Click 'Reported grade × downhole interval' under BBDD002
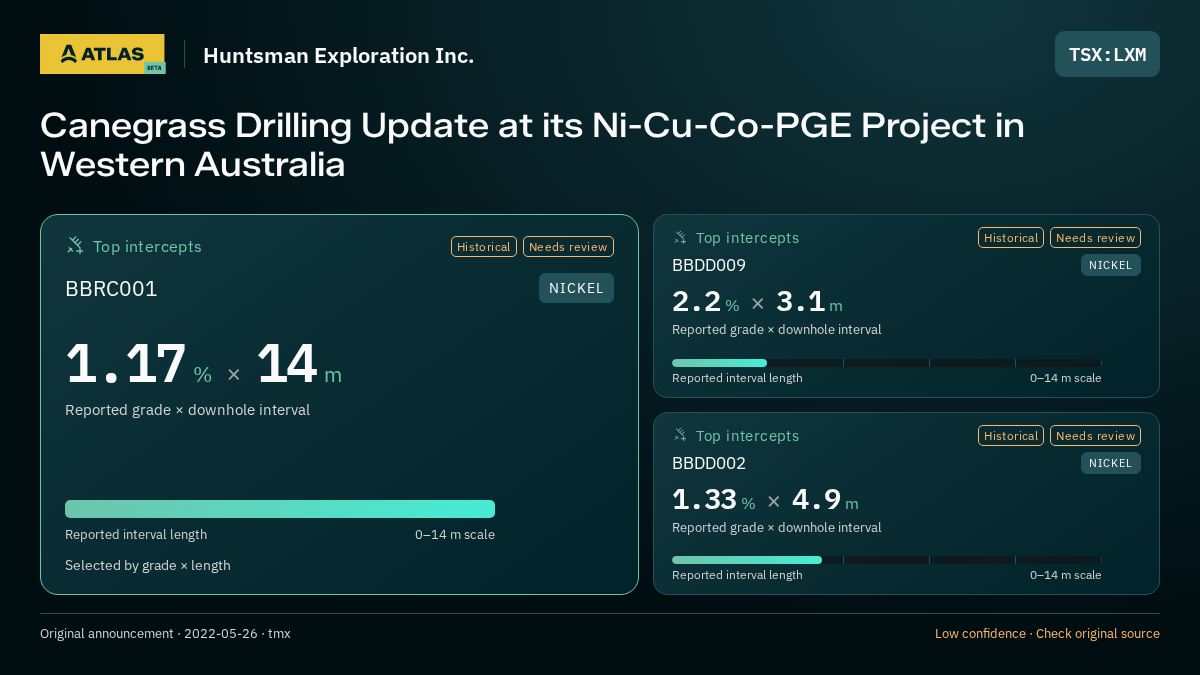This screenshot has height=675, width=1200. point(777,528)
